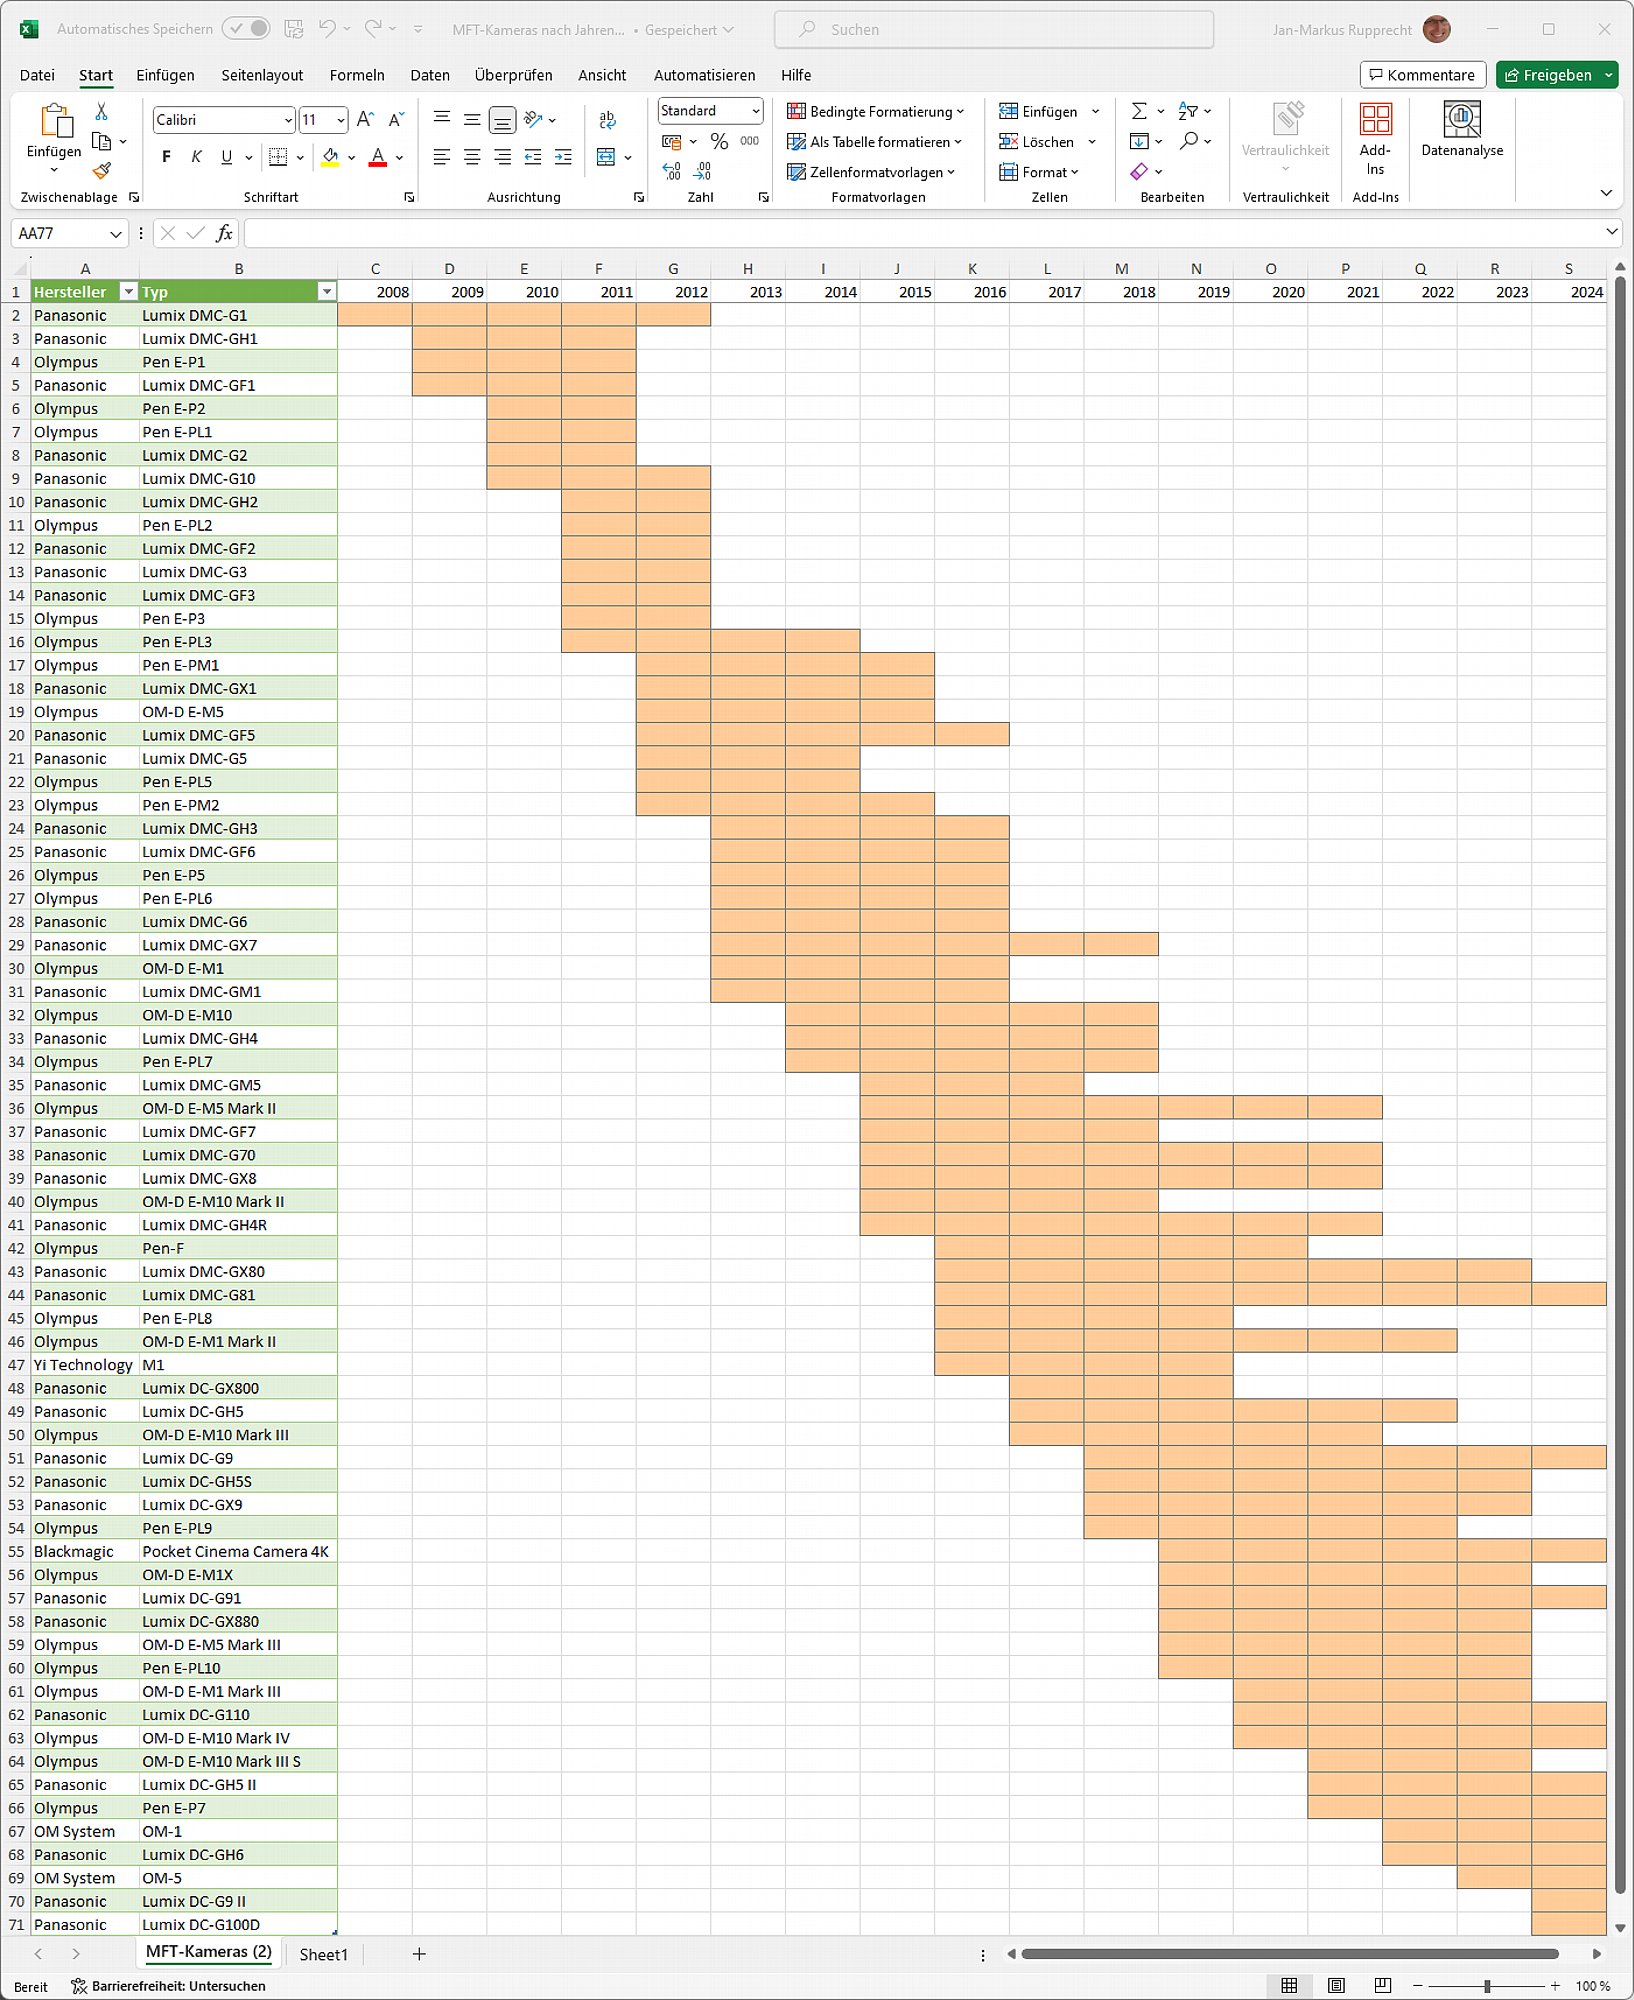
Task: Click the AutoSum sigma icon
Action: (1139, 111)
